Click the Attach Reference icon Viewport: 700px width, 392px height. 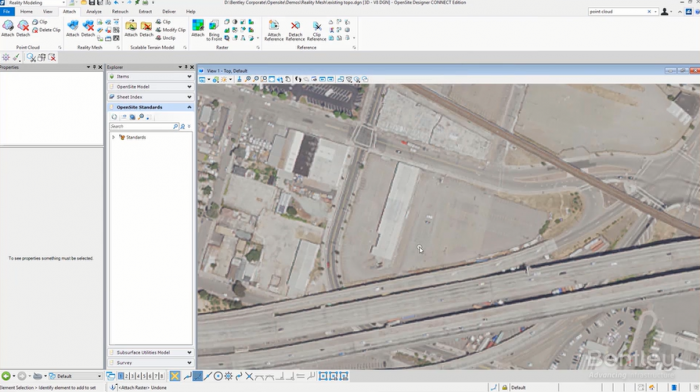(x=274, y=31)
